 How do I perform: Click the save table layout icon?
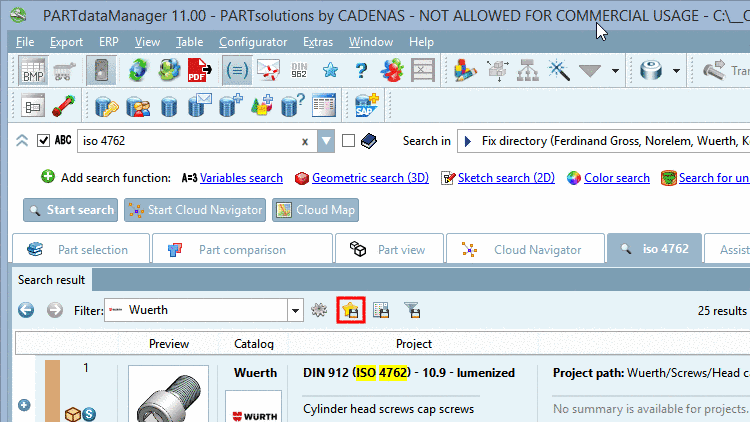click(381, 310)
